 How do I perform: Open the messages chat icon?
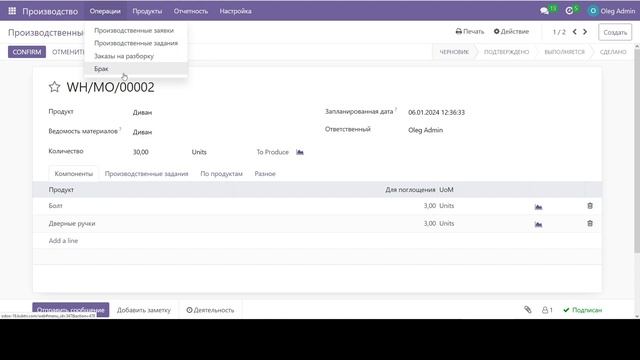tap(544, 11)
